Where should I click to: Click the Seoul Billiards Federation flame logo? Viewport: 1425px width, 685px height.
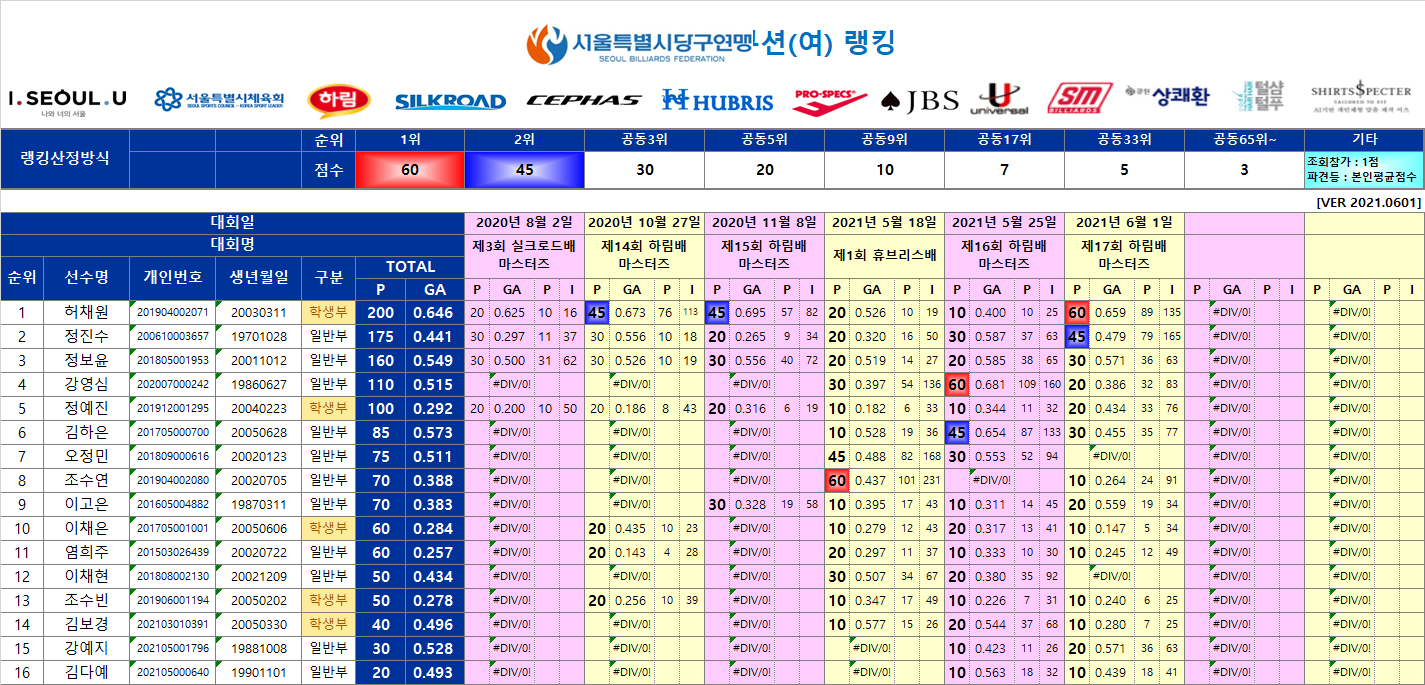click(546, 44)
